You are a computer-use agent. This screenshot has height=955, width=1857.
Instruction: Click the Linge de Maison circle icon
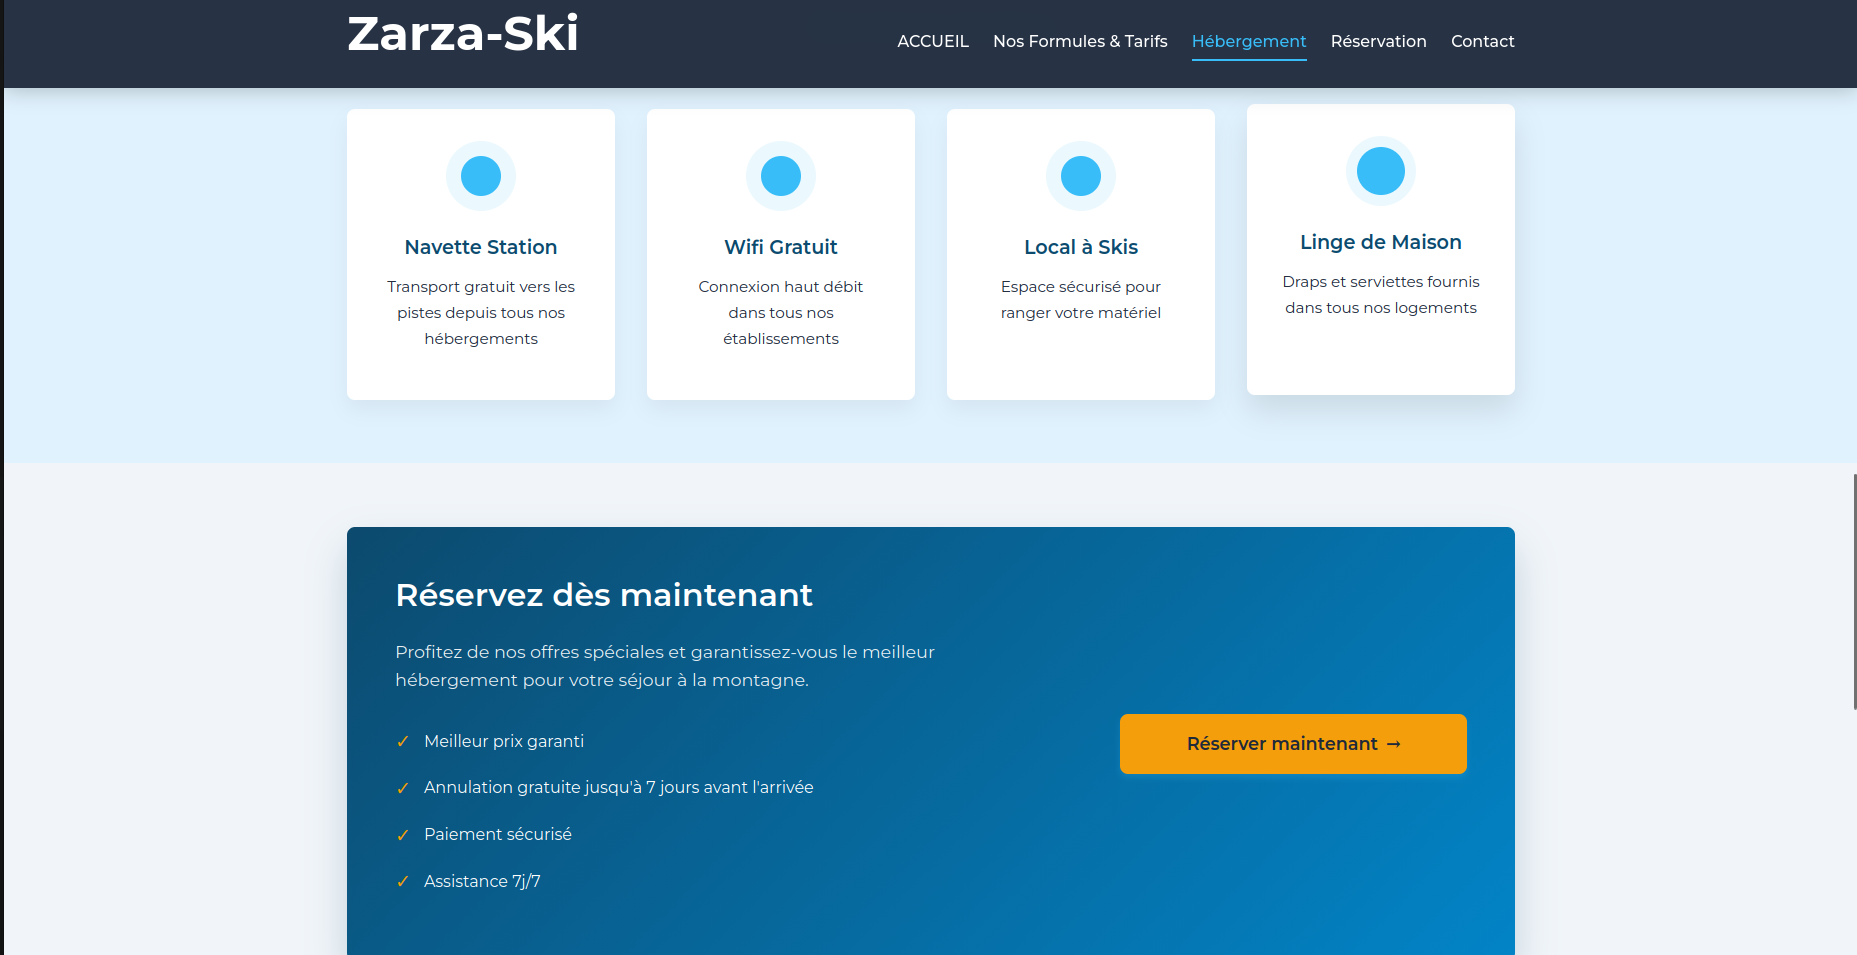1381,171
